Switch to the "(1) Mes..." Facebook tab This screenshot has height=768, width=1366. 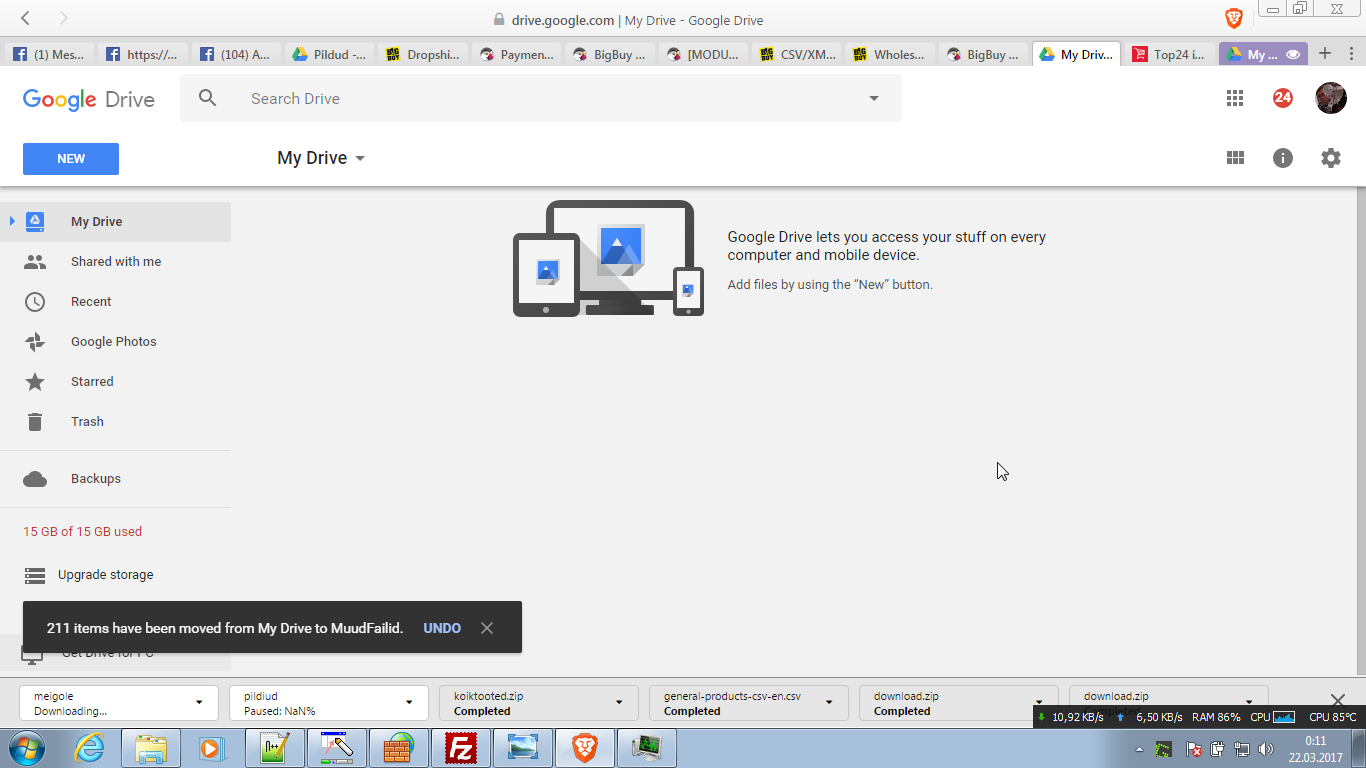coord(50,54)
